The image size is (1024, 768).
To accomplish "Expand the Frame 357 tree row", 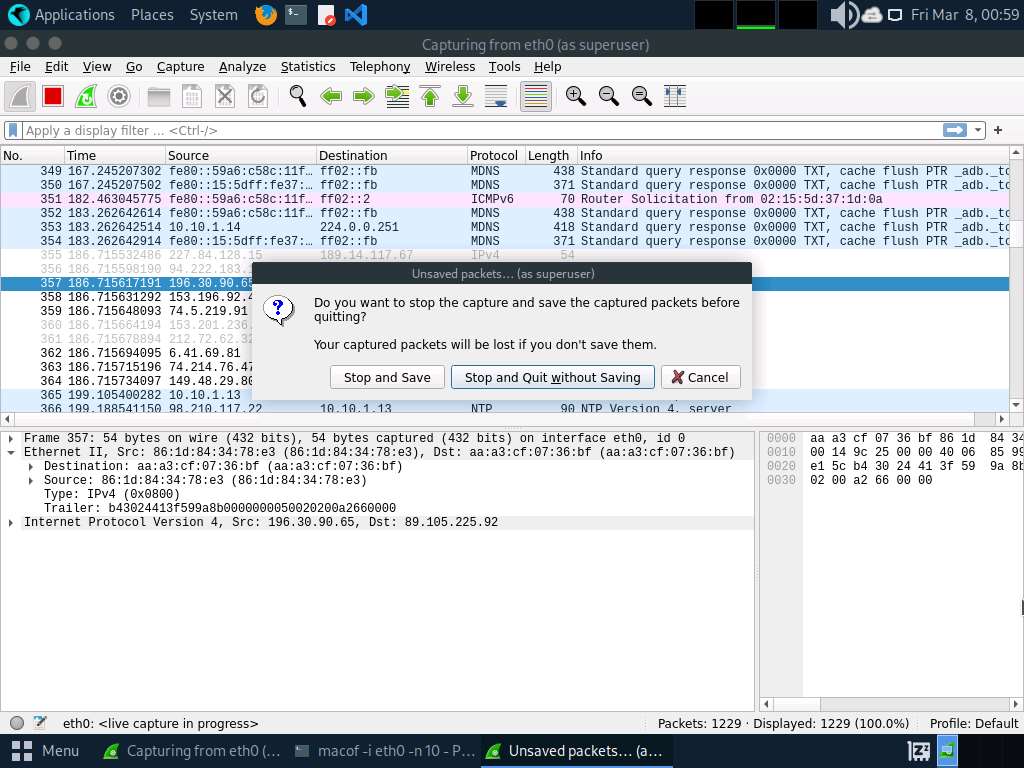I will pos(11,438).
